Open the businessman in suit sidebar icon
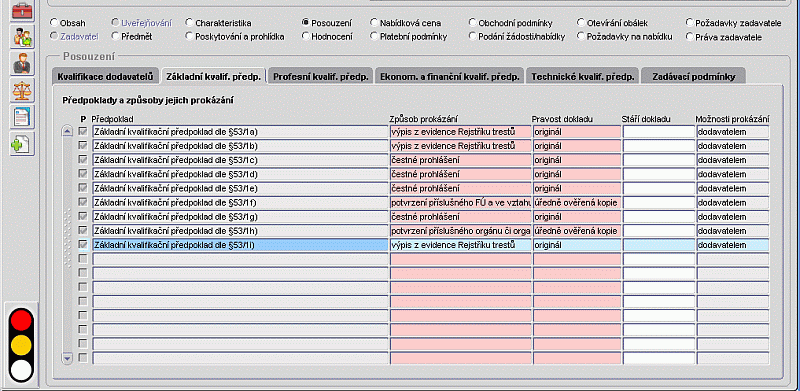This screenshot has height=391, width=800. [22, 63]
